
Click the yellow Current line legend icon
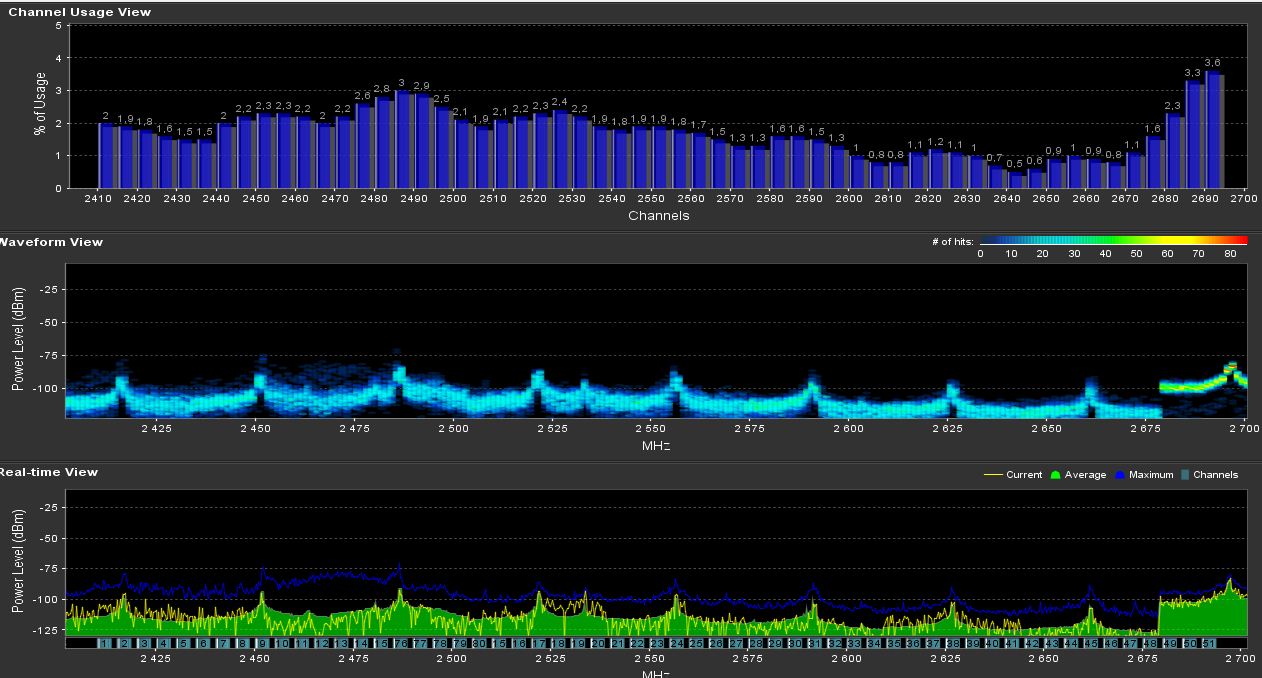point(995,475)
